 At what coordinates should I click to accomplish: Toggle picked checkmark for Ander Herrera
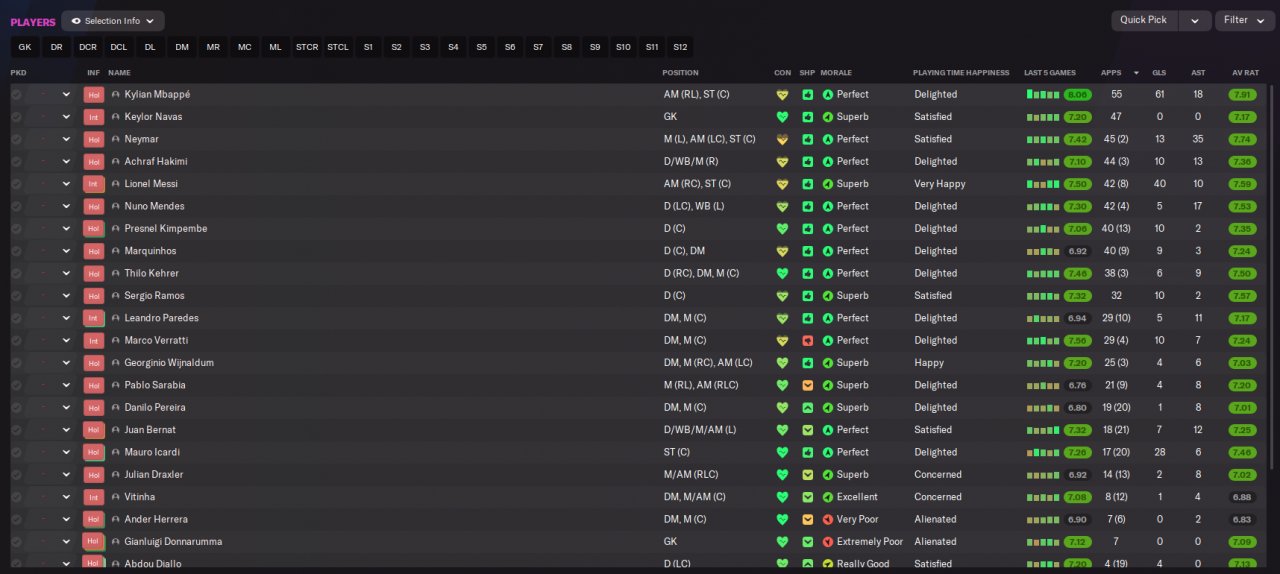(16, 520)
